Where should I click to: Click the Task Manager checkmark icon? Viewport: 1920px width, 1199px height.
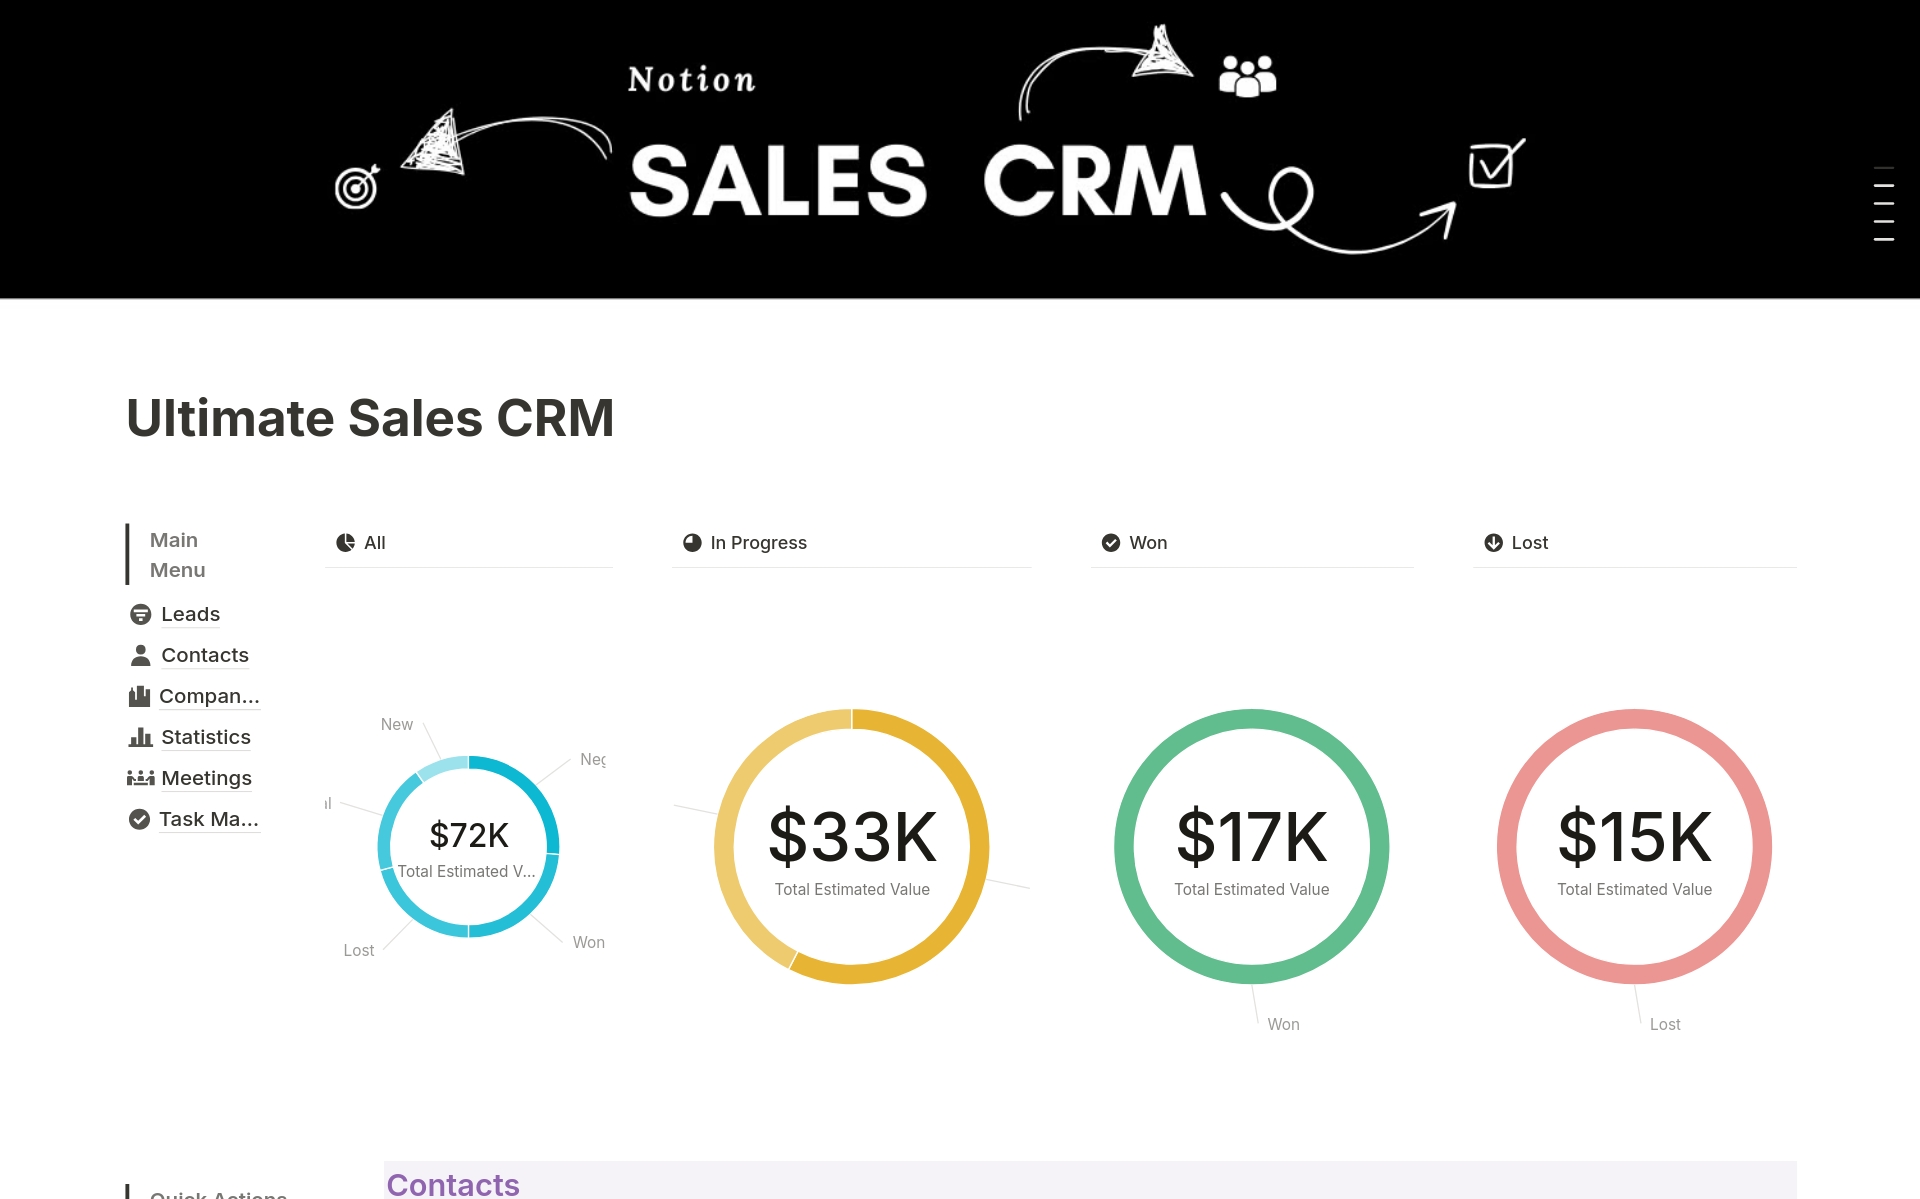tap(139, 819)
